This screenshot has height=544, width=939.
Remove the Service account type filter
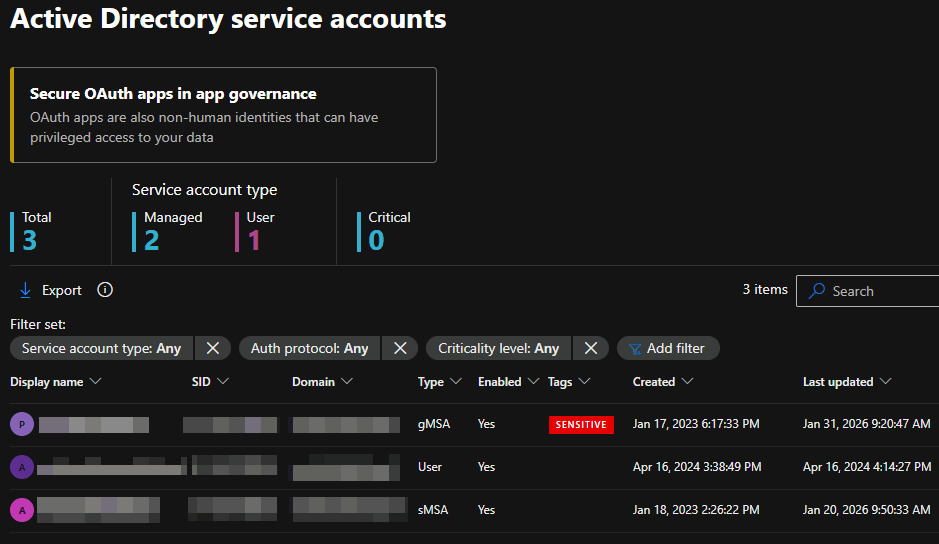[x=212, y=348]
